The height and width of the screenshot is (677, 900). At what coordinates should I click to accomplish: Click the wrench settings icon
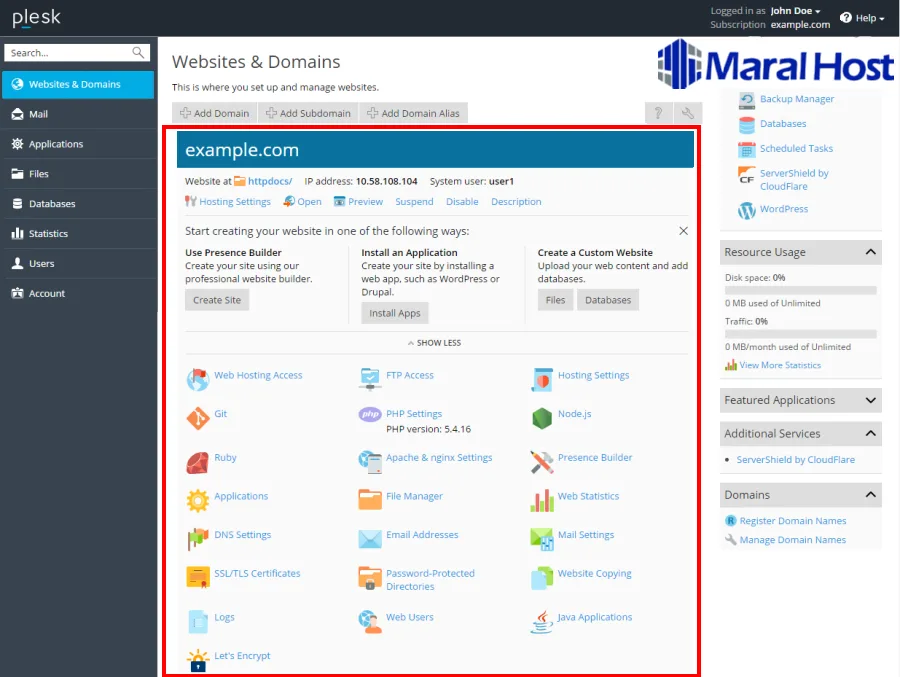coord(686,114)
